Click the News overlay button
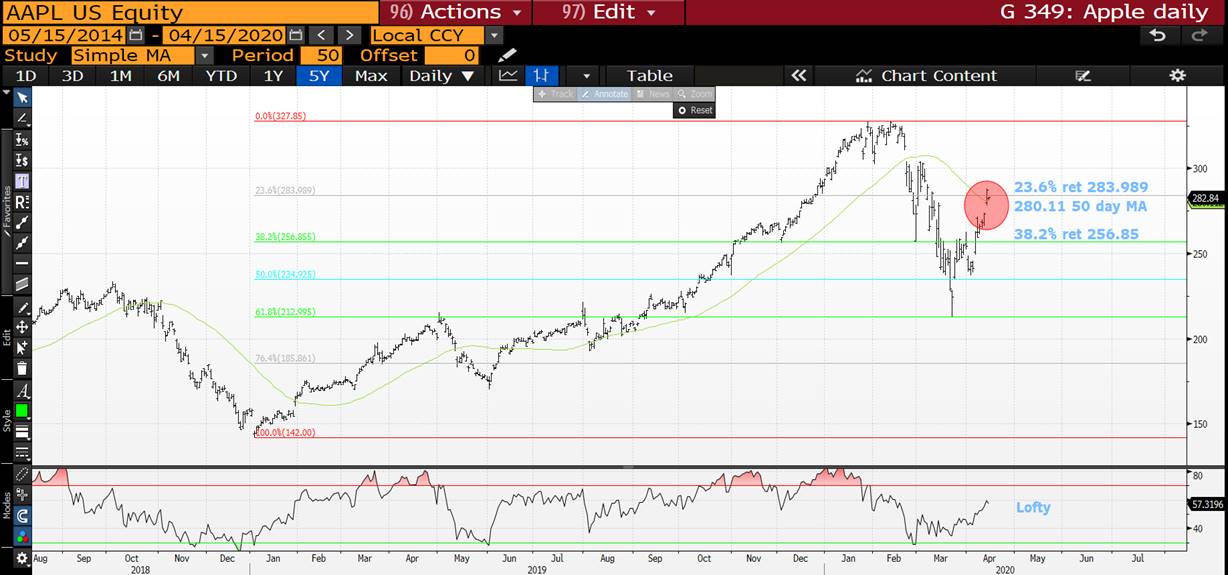Image resolution: width=1228 pixels, height=575 pixels. point(652,94)
